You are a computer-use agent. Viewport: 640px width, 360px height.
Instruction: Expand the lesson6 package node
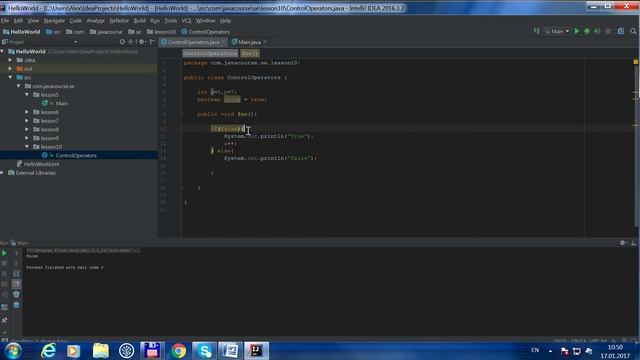pos(27,112)
